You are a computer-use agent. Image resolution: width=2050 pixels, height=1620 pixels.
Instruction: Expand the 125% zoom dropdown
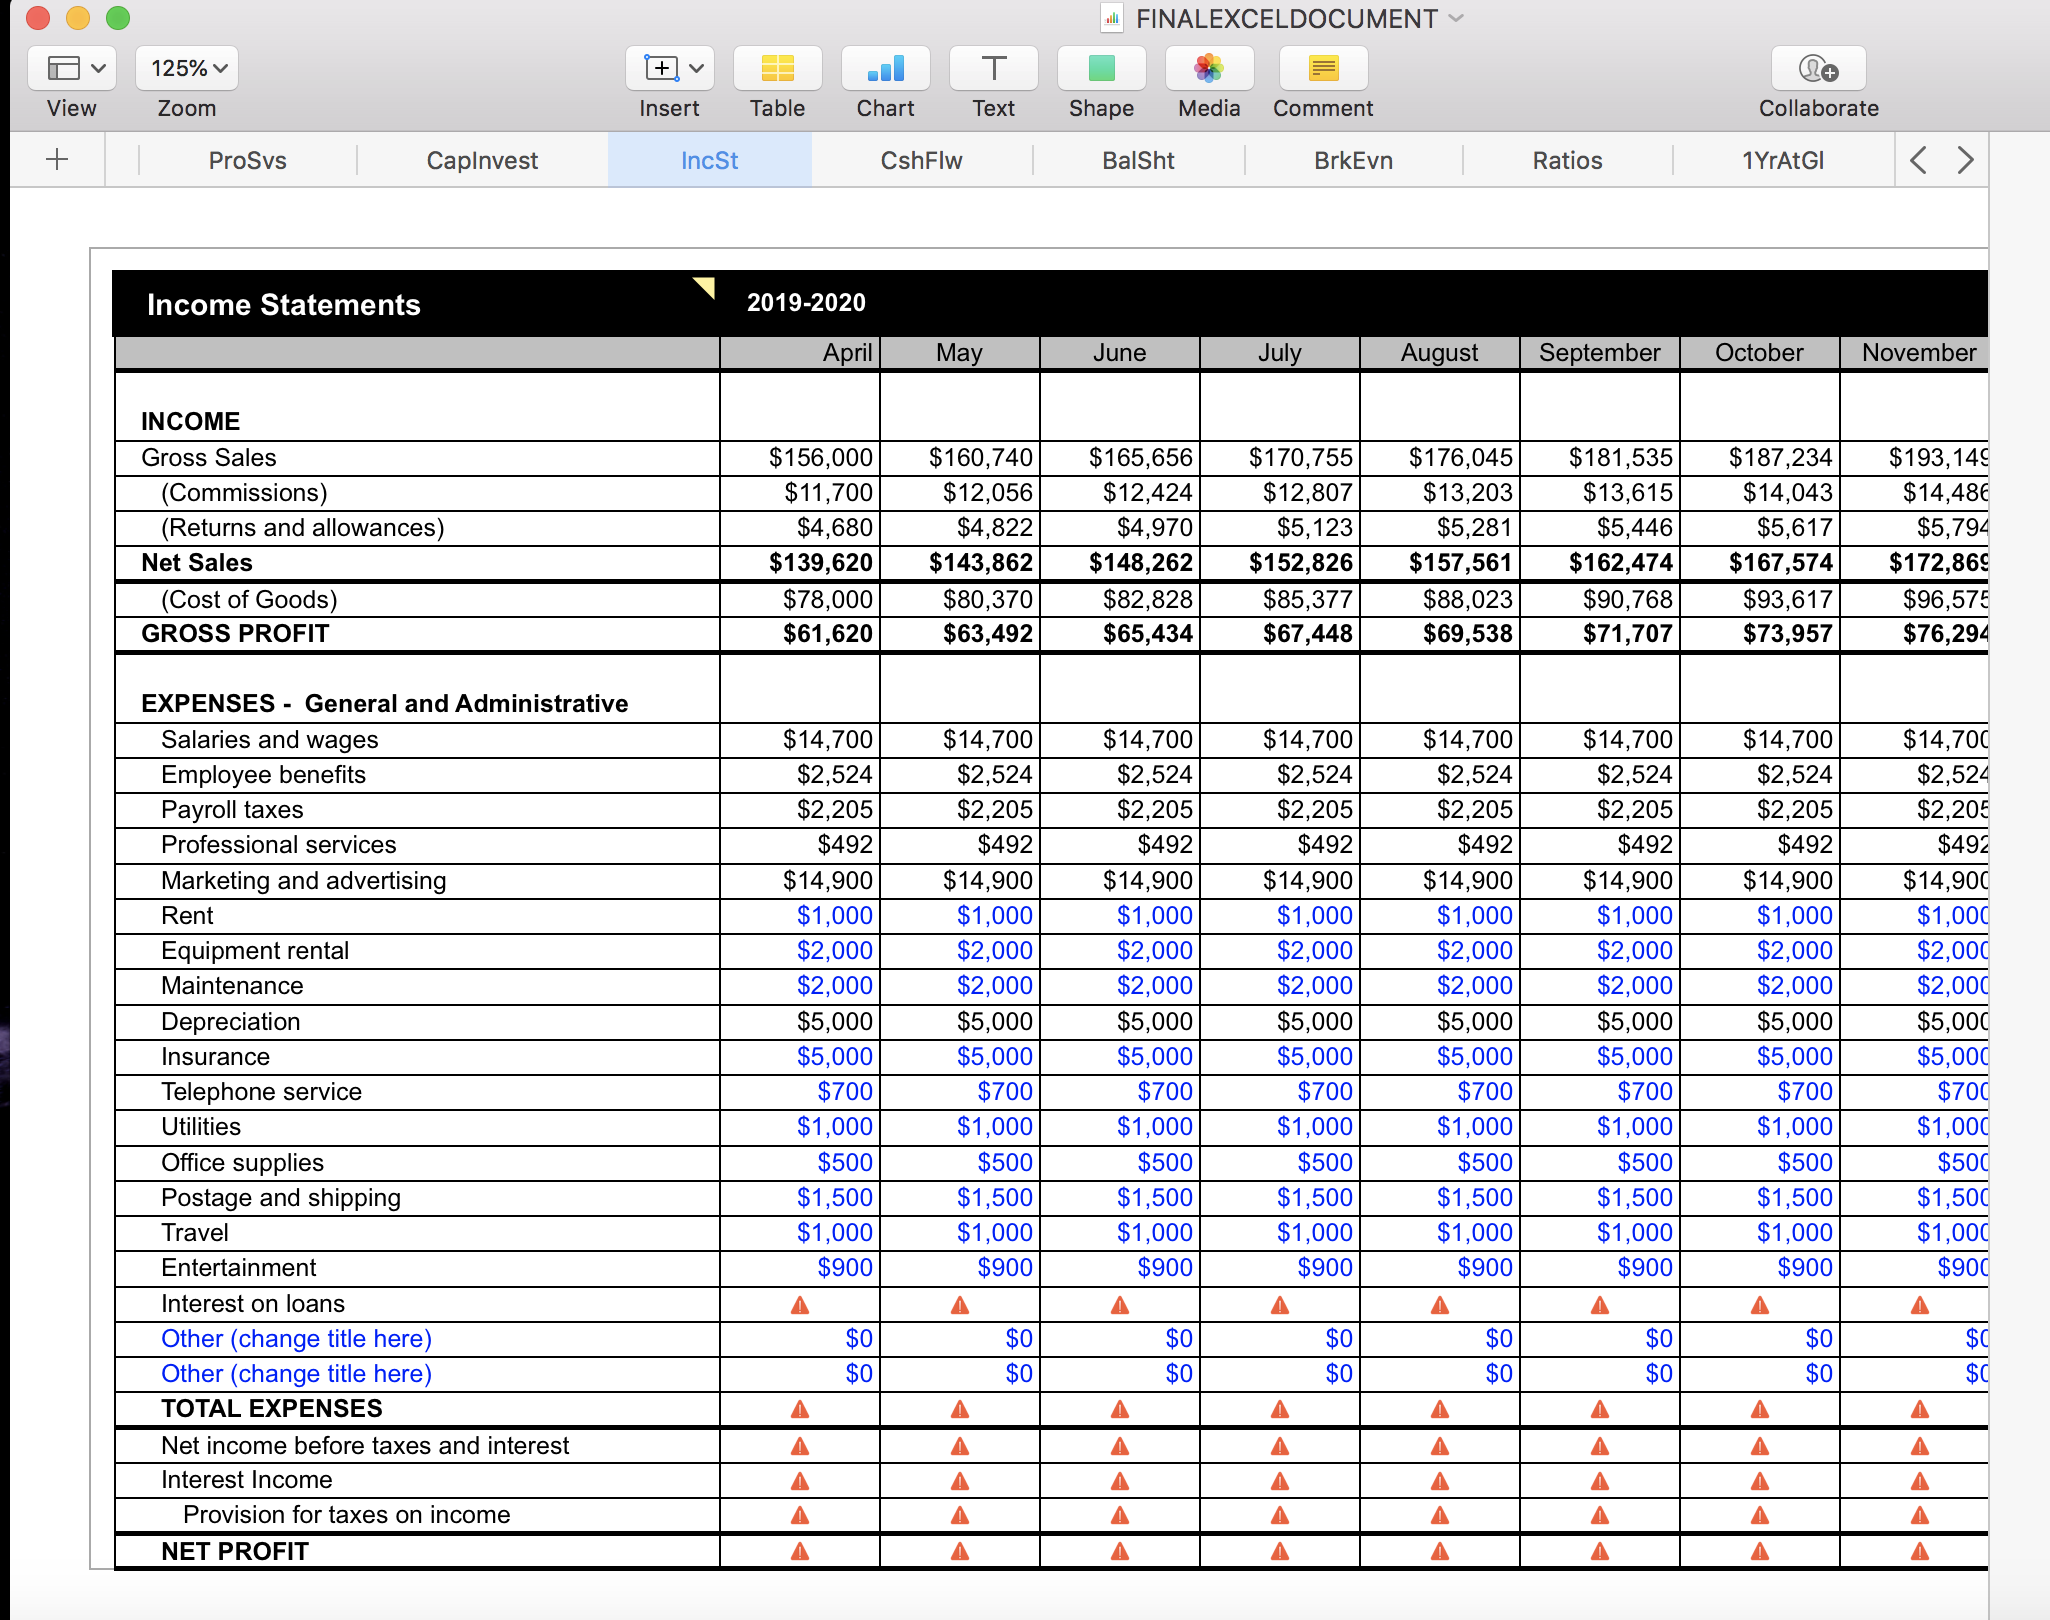tap(187, 68)
